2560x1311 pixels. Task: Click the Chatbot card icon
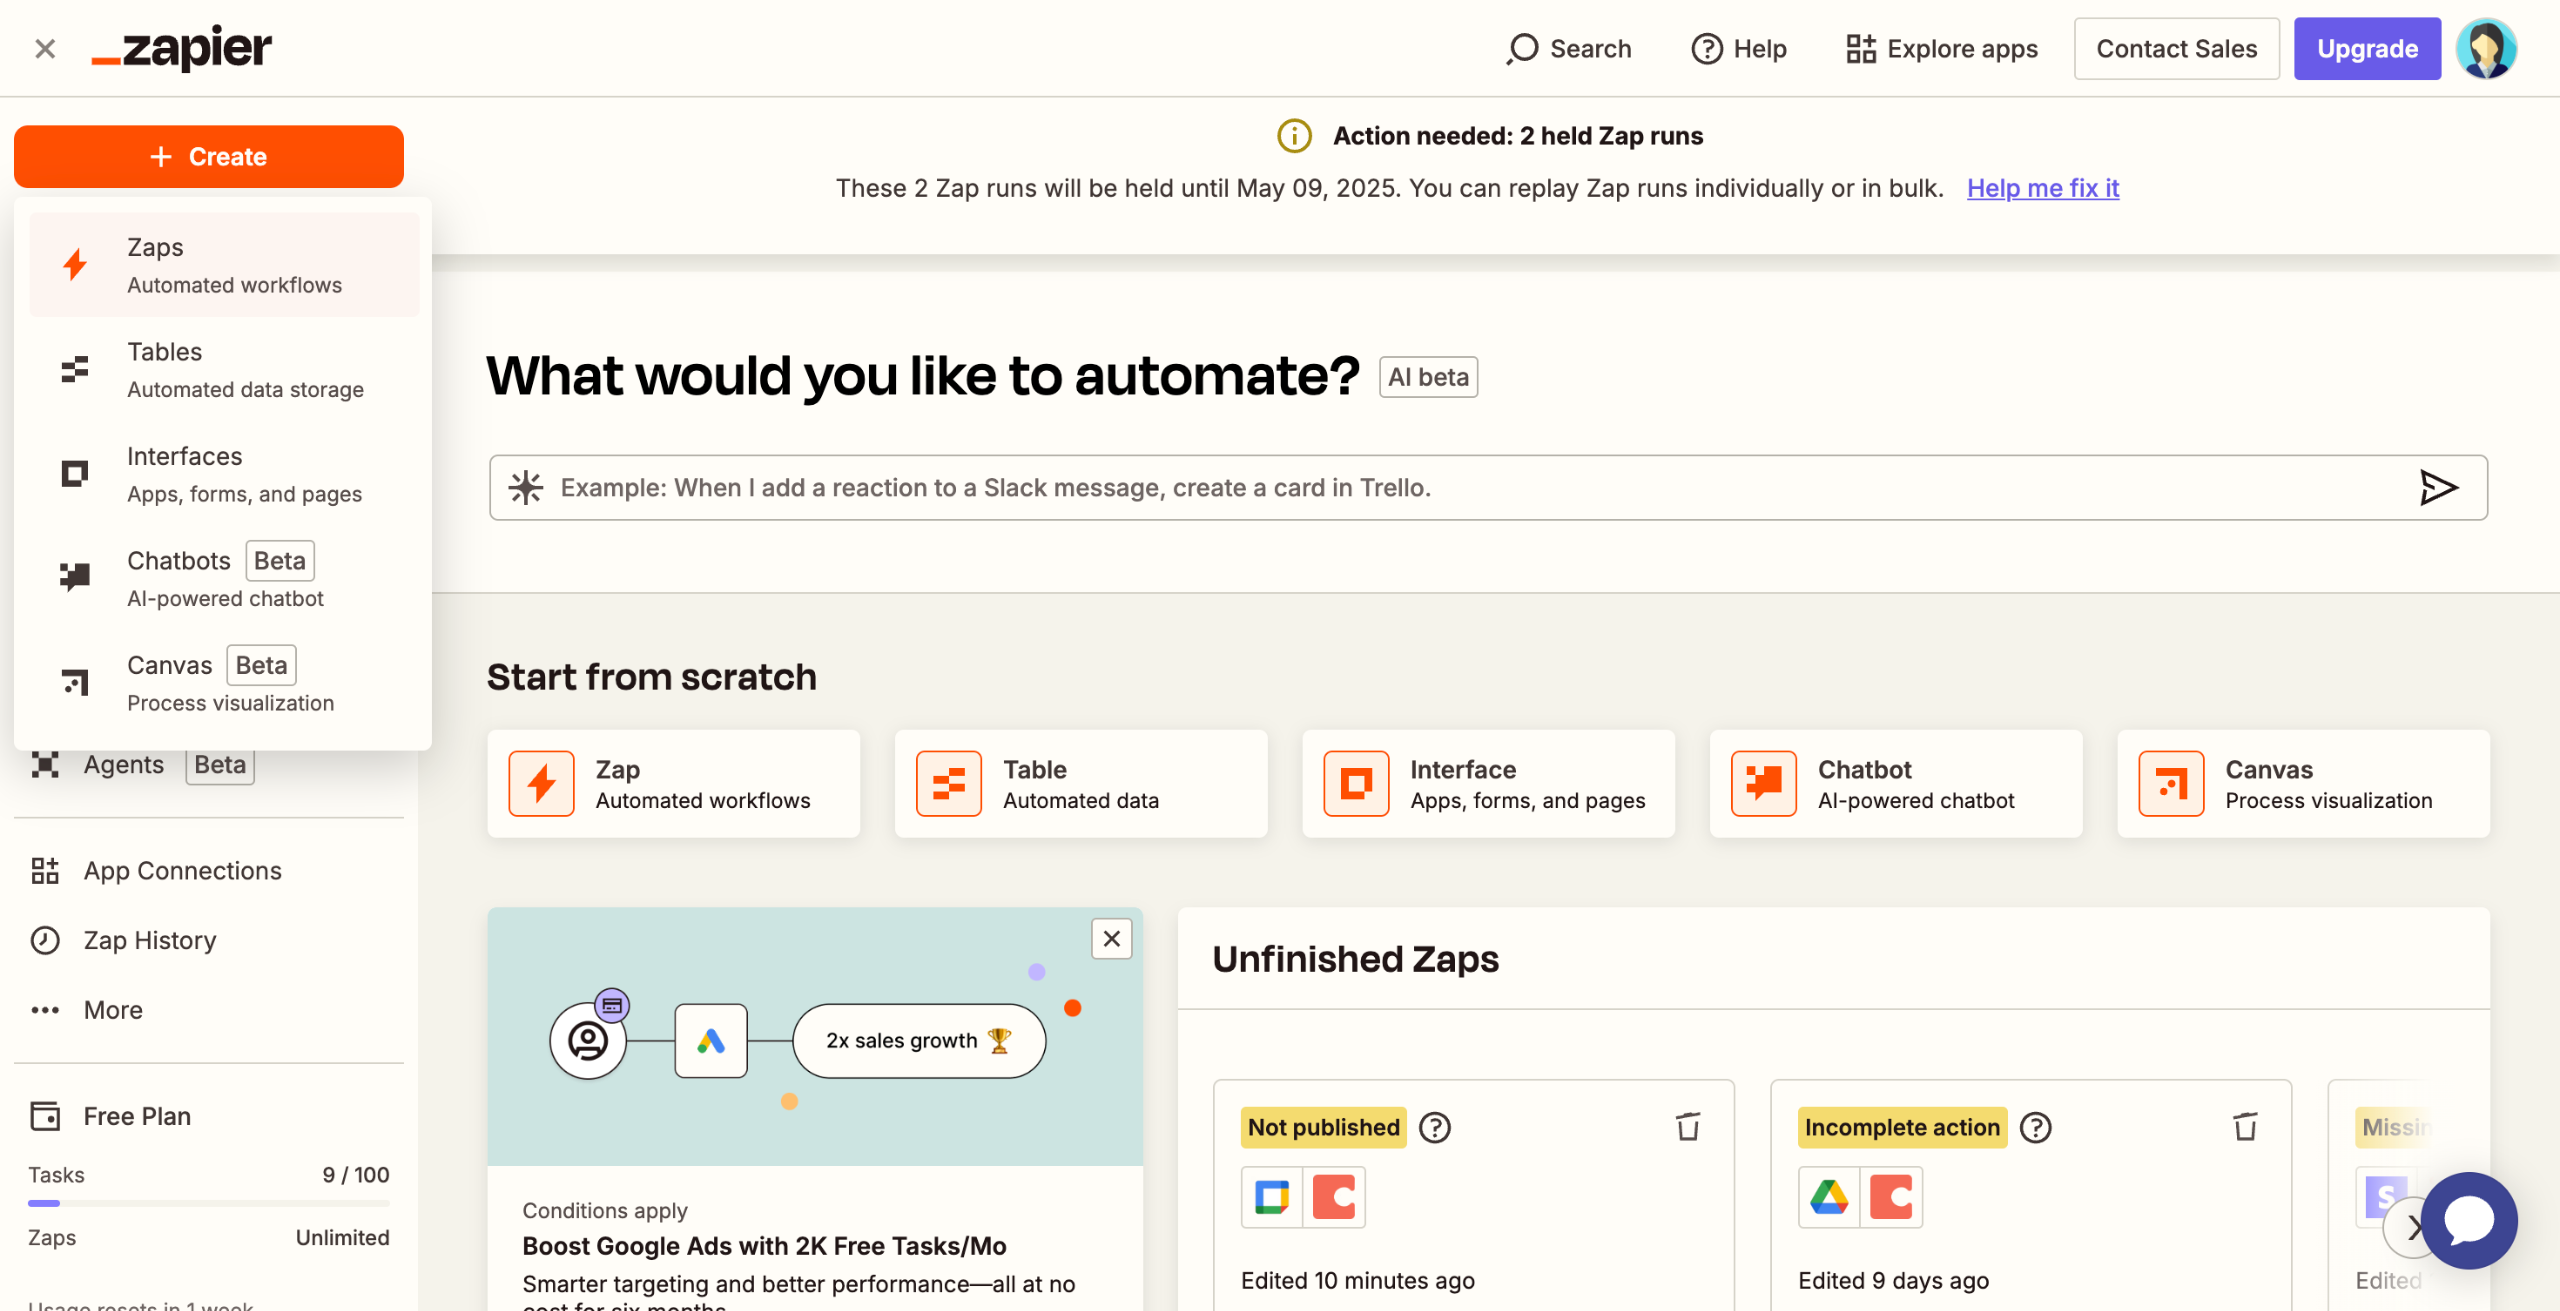[1763, 784]
